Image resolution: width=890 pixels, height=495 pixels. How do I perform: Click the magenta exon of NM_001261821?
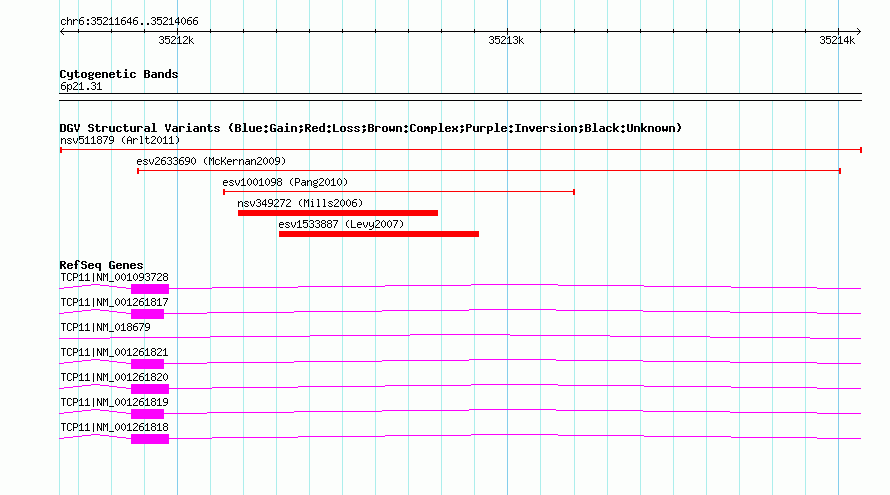[x=148, y=364]
